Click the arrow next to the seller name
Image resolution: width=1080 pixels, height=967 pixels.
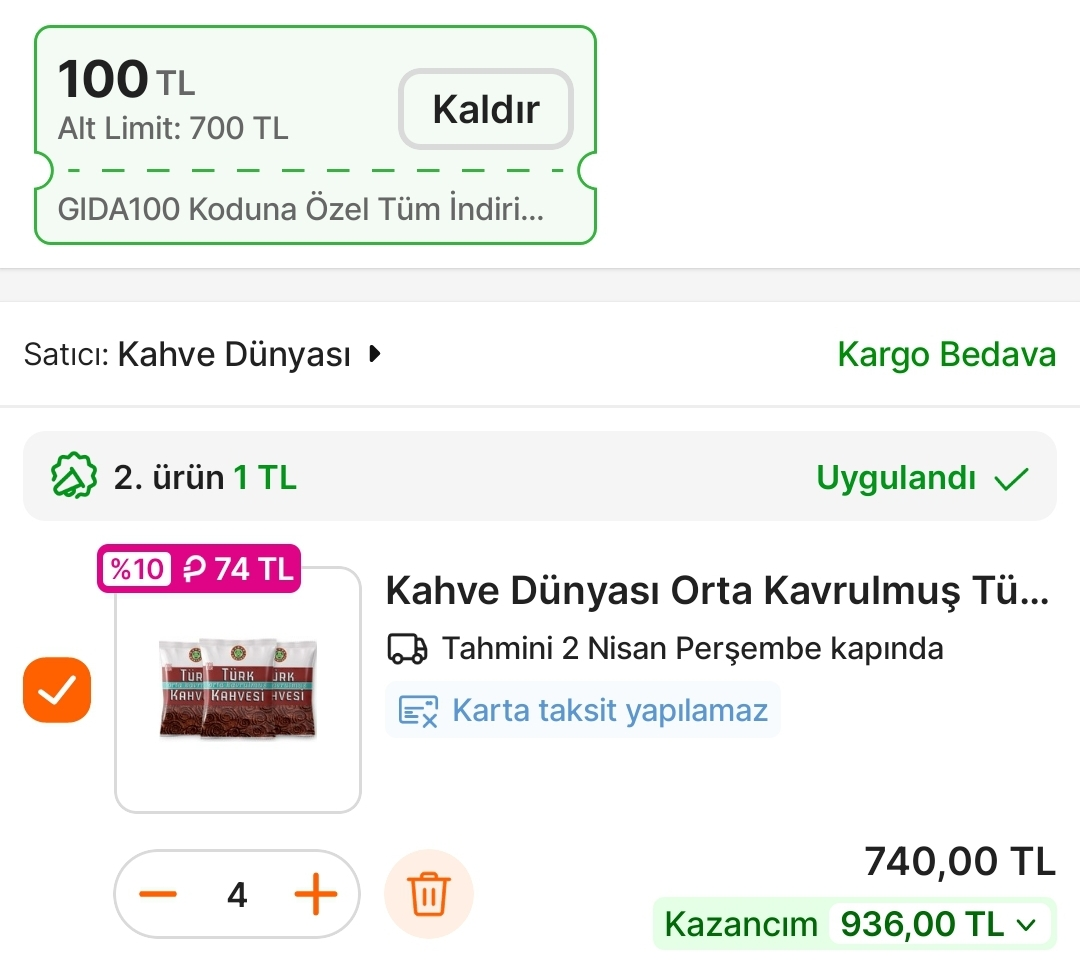pyautogui.click(x=375, y=354)
